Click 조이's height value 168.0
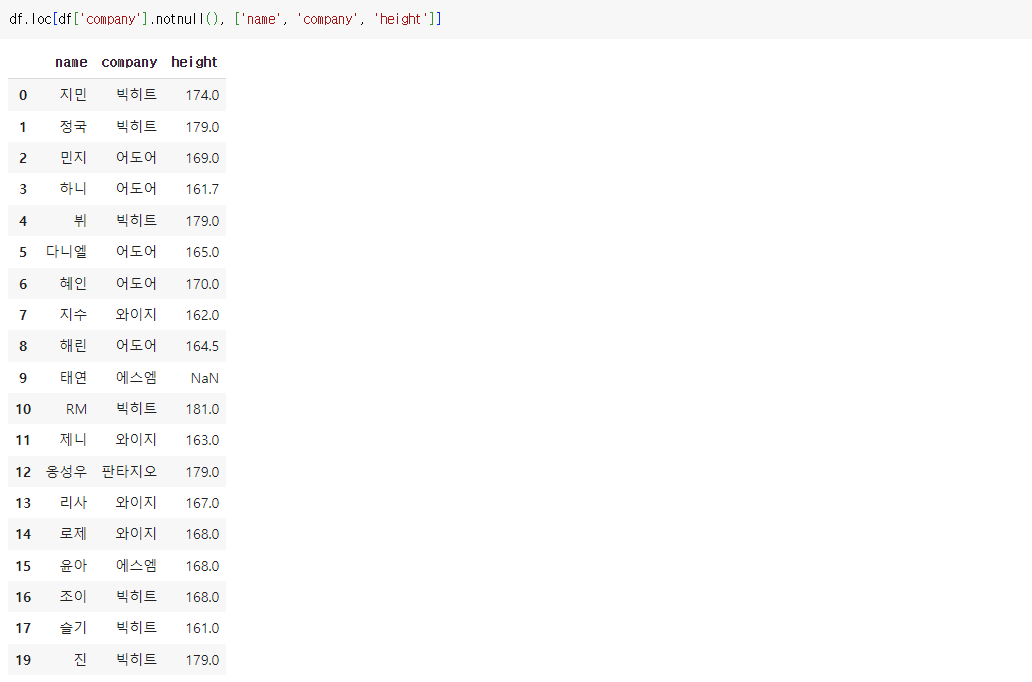This screenshot has width=1032, height=682. [x=202, y=598]
